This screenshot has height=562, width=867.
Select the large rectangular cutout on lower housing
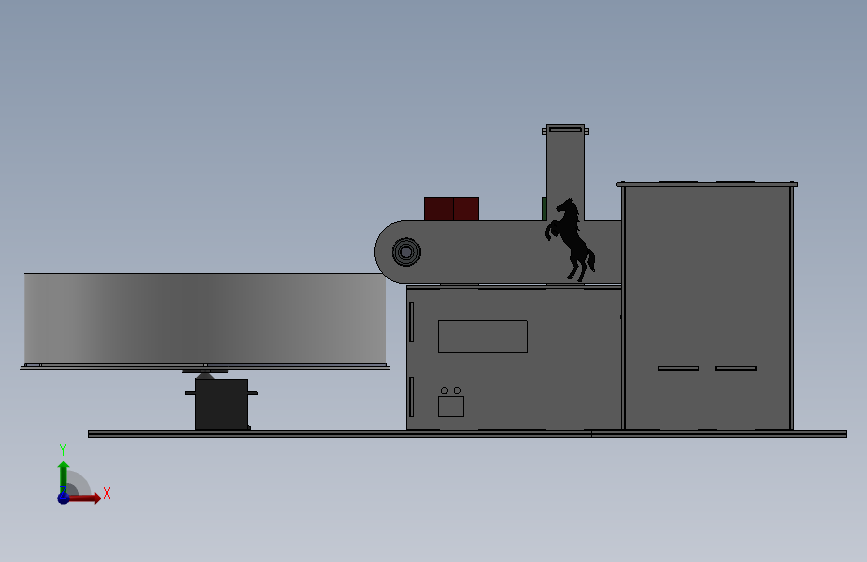coord(483,336)
